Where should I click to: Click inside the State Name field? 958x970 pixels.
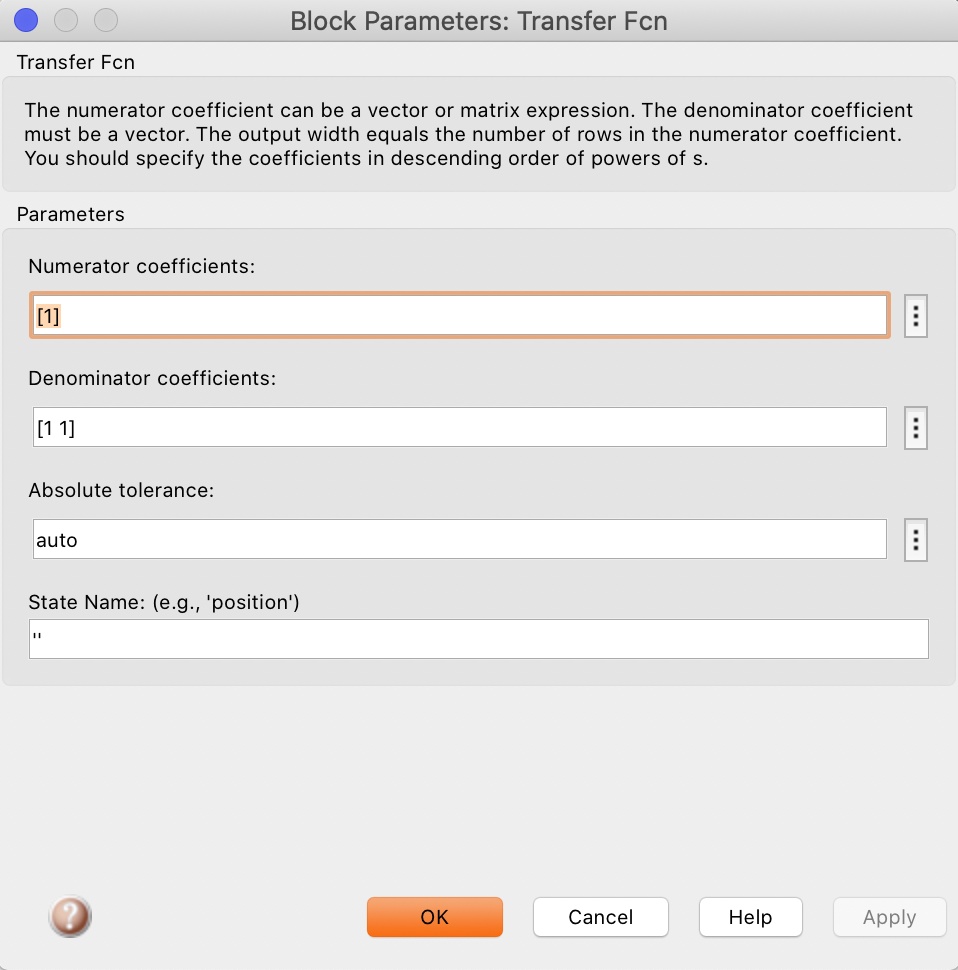pos(478,638)
